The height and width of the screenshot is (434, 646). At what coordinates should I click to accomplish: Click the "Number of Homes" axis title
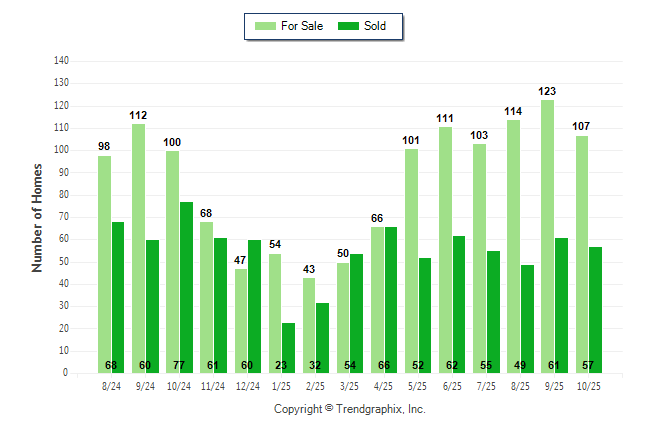pyautogui.click(x=38, y=217)
